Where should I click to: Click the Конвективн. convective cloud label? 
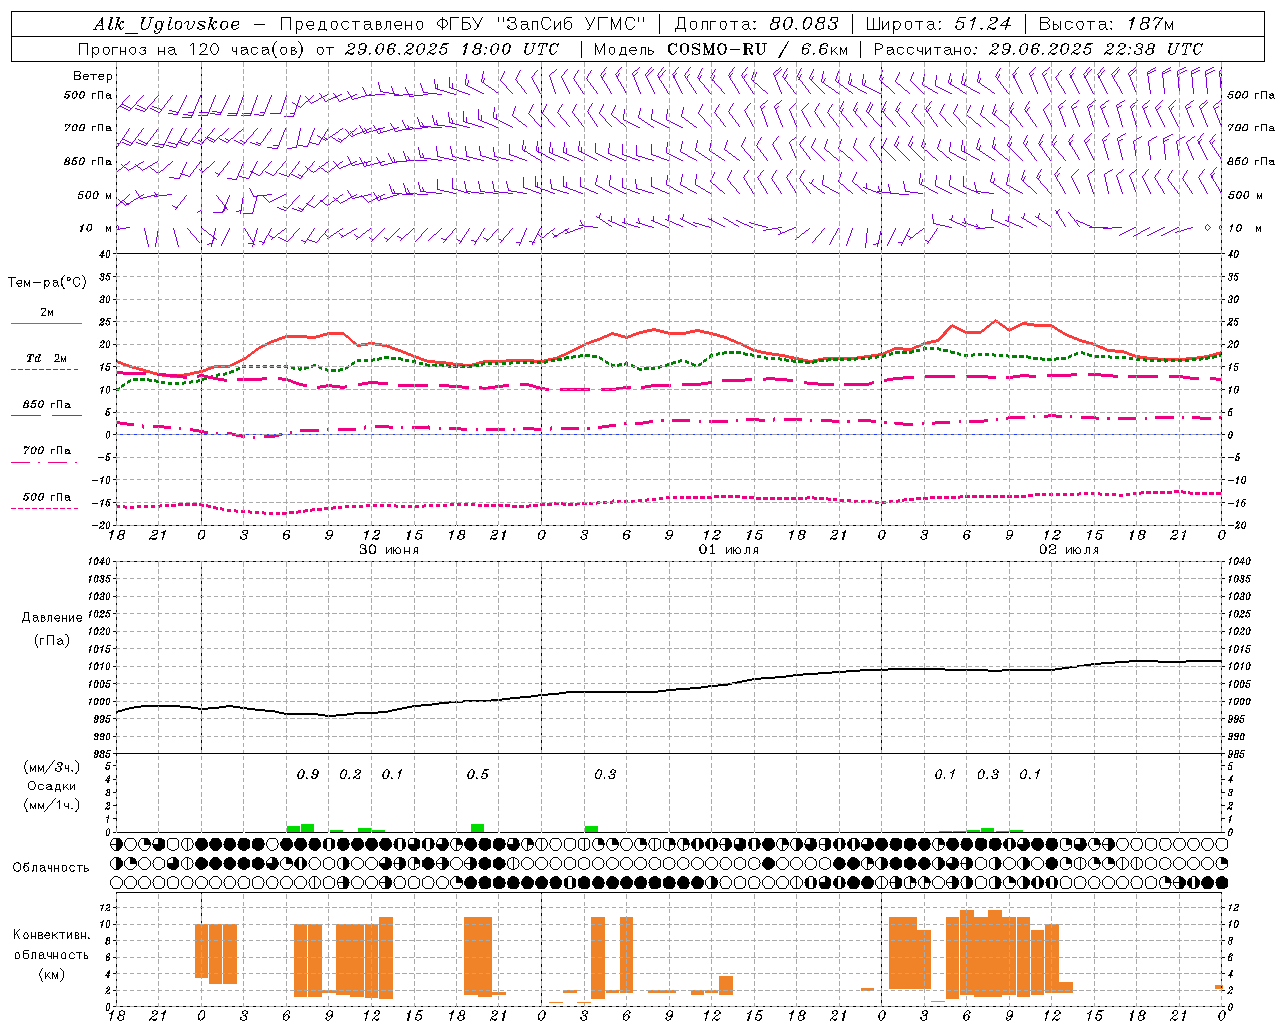pyautogui.click(x=51, y=935)
